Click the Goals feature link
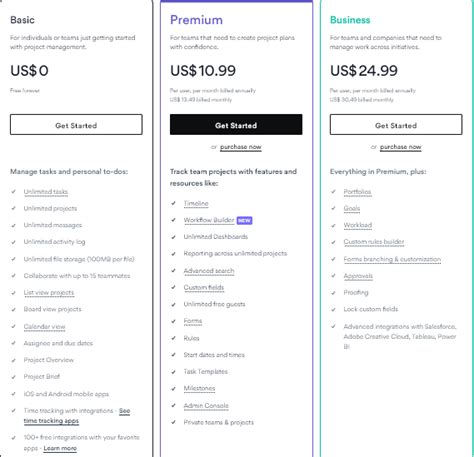 click(352, 209)
